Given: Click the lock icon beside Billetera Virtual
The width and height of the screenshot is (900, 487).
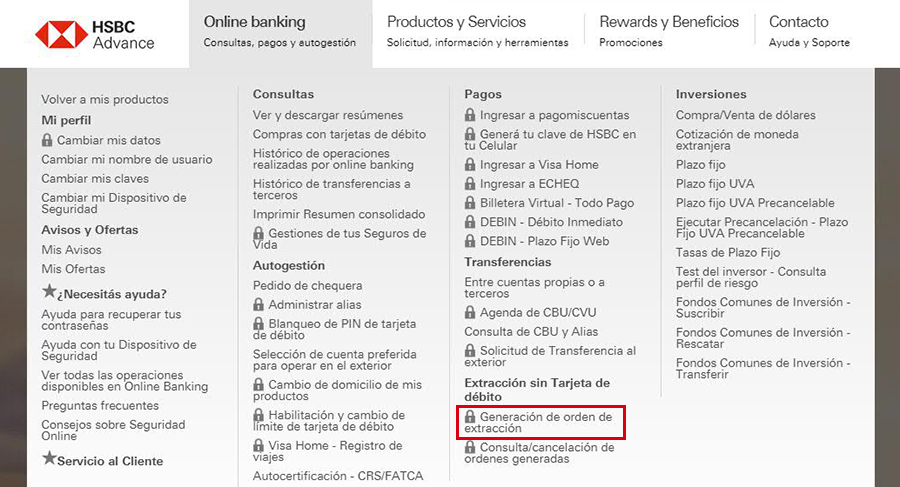Looking at the screenshot, I should tap(470, 202).
